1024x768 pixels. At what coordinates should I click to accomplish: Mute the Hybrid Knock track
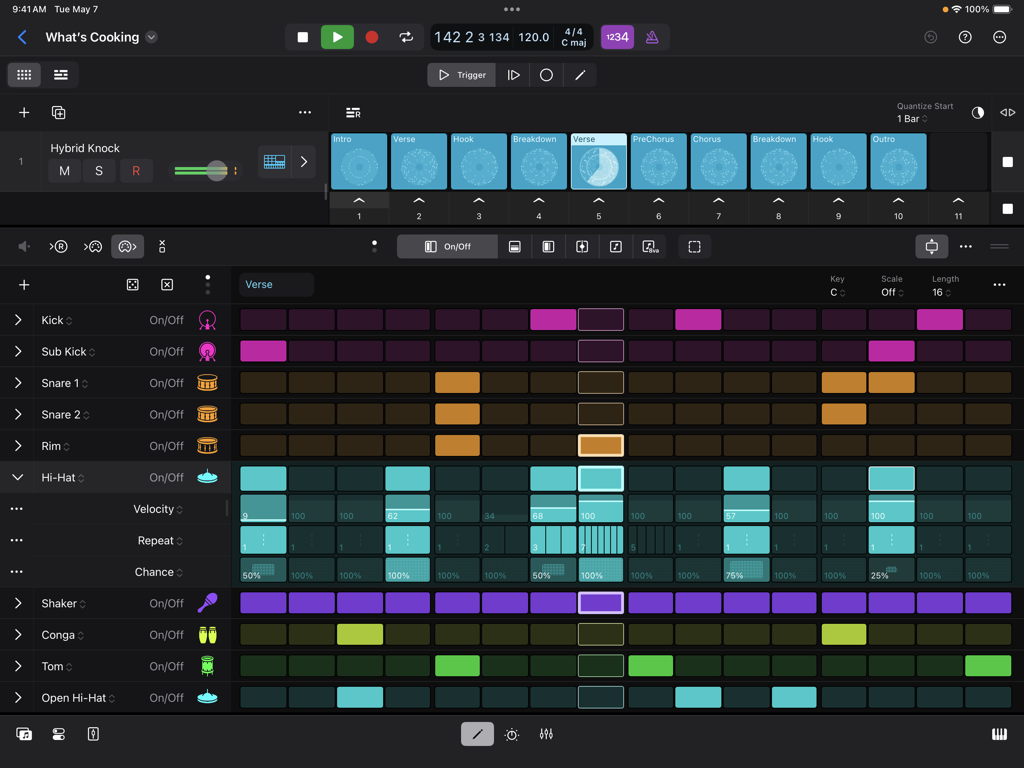click(x=64, y=171)
